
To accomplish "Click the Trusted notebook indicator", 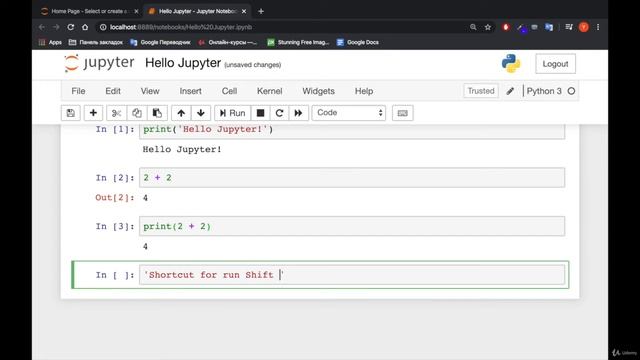I will [481, 91].
